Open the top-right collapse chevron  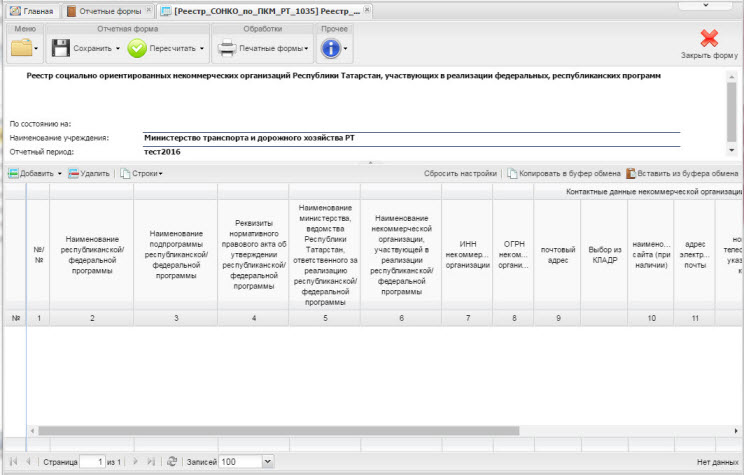click(x=706, y=5)
